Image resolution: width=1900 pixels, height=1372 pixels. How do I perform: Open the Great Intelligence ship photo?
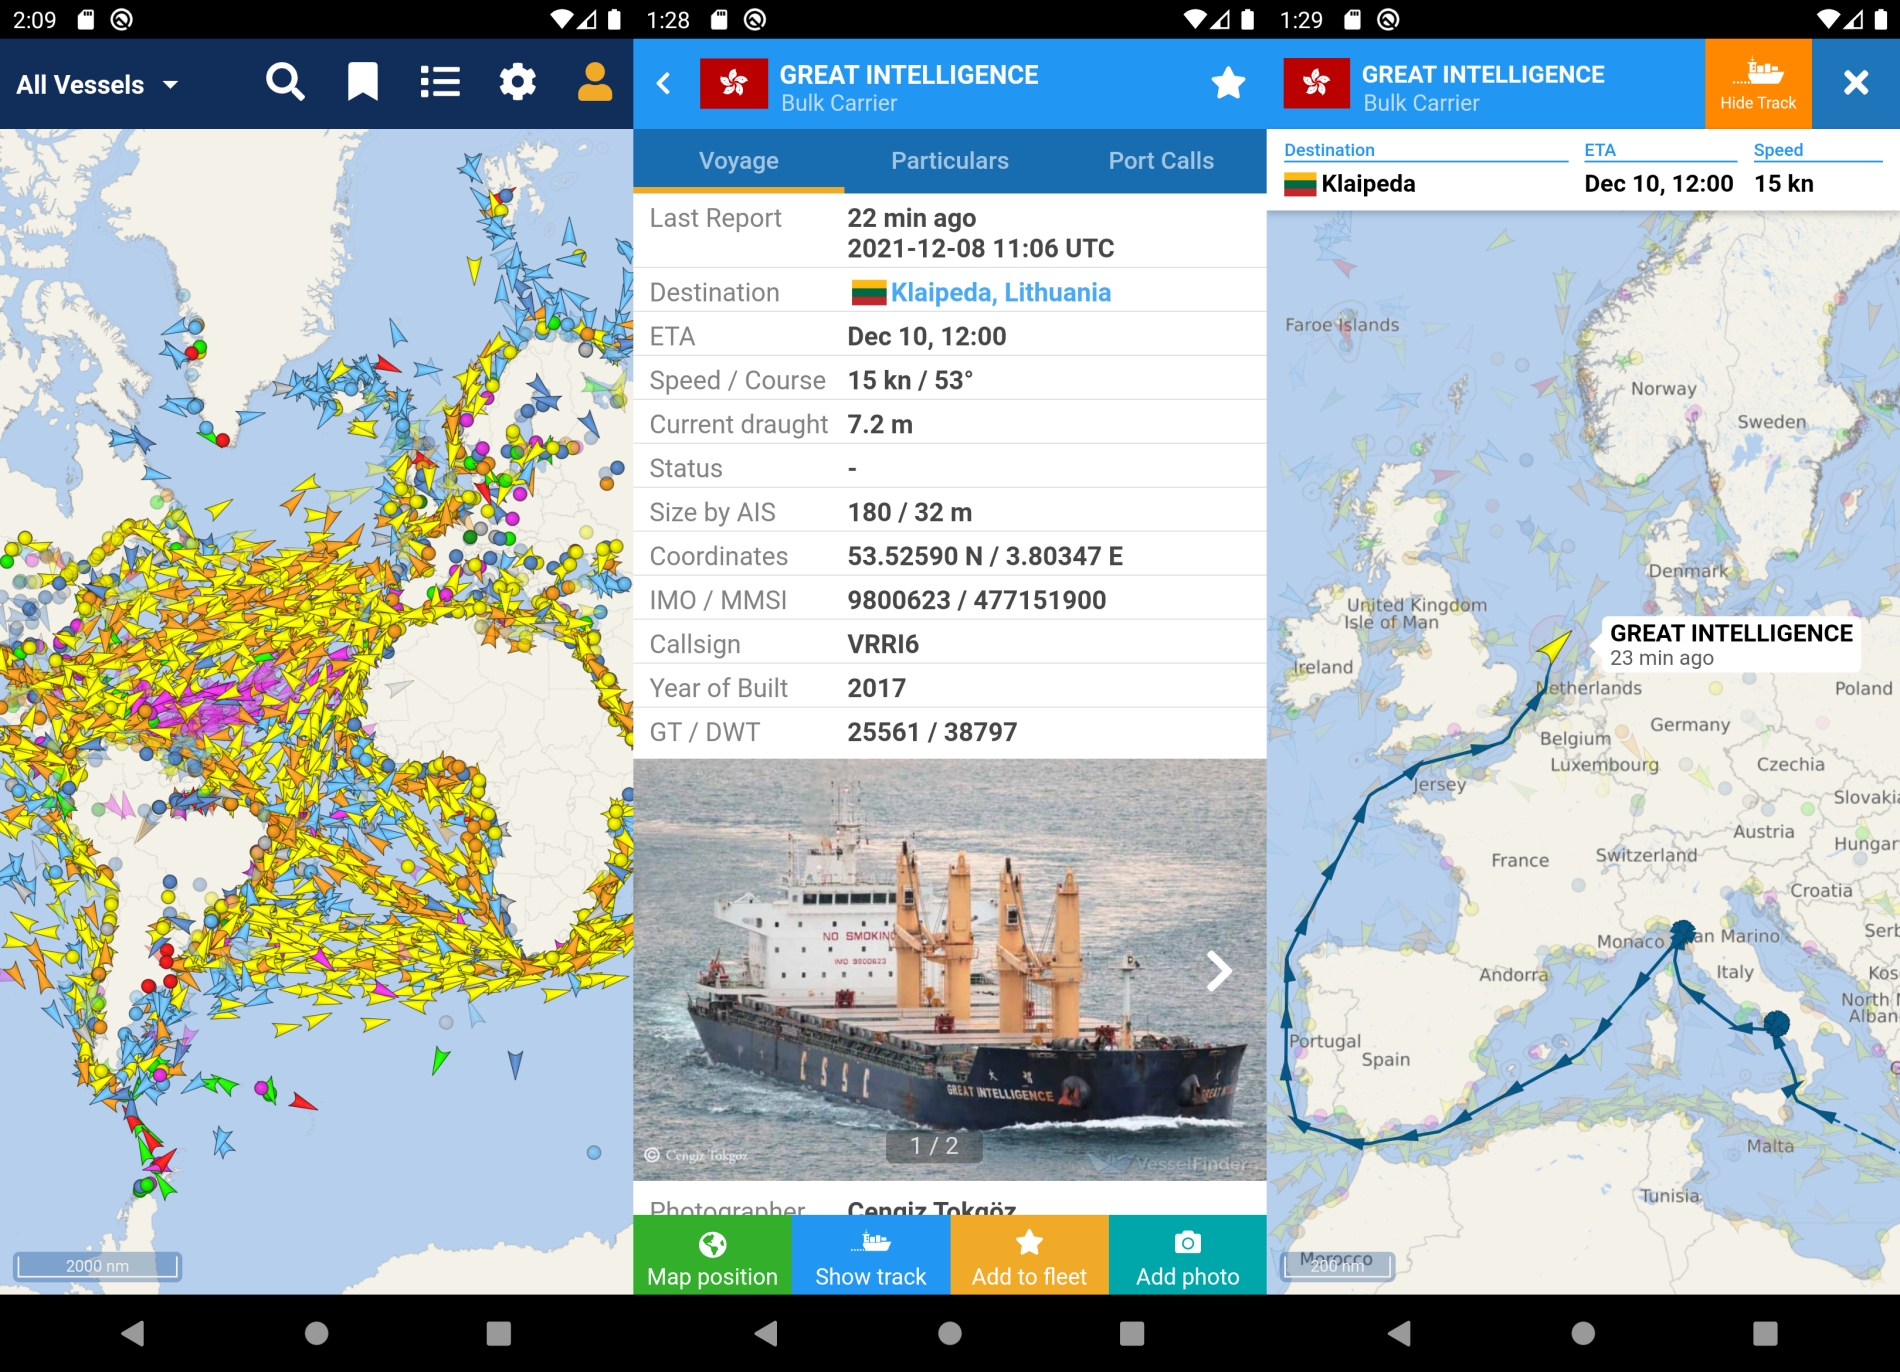pos(949,969)
